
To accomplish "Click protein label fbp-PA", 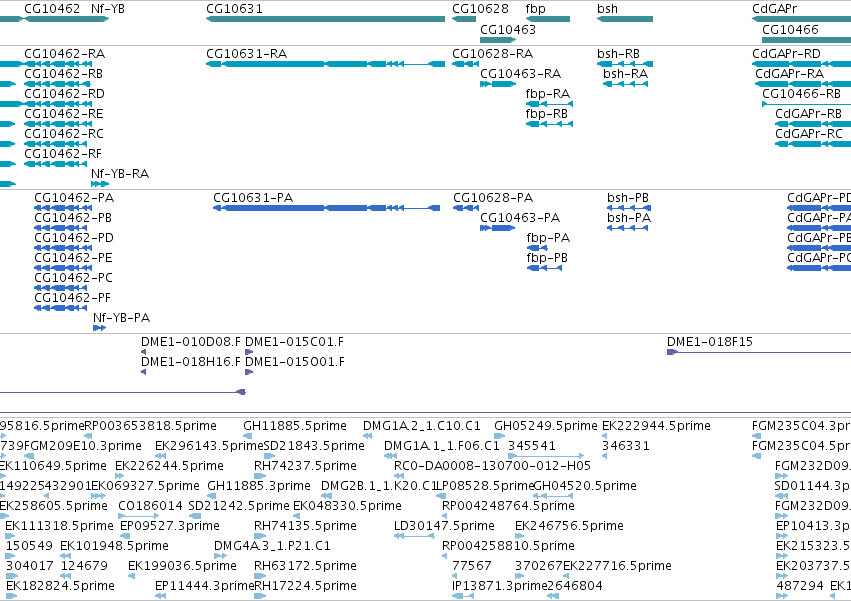I will click(x=548, y=238).
